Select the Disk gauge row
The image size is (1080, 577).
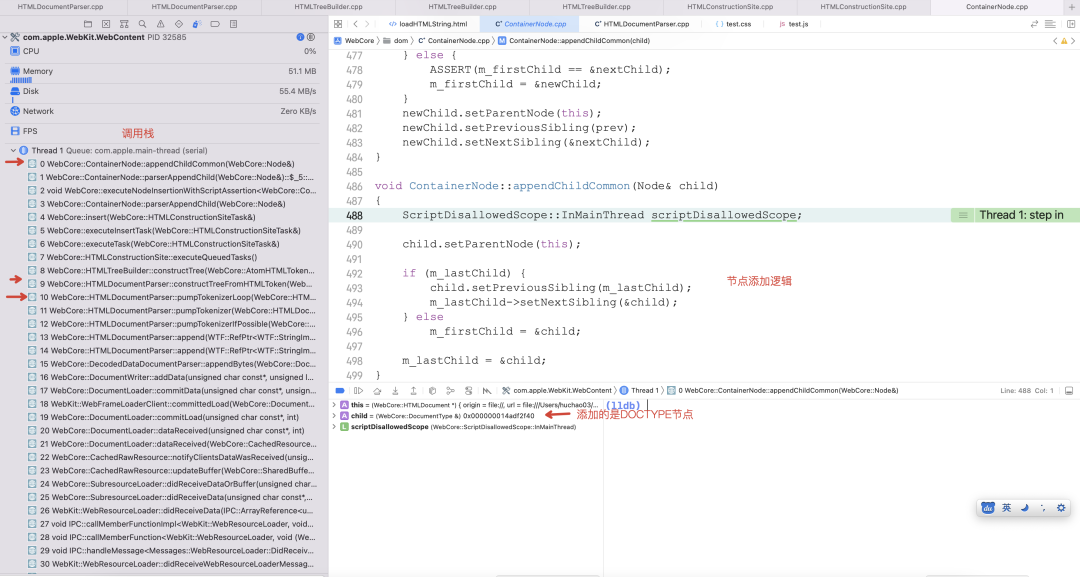point(163,95)
